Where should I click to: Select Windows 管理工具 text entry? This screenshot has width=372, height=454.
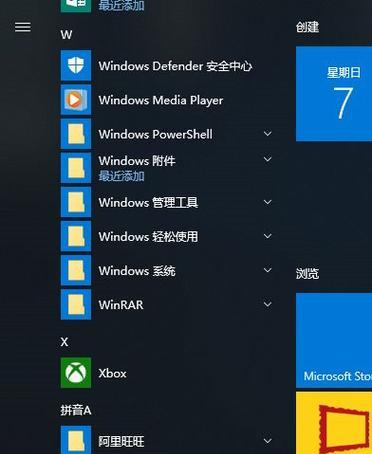[148, 202]
